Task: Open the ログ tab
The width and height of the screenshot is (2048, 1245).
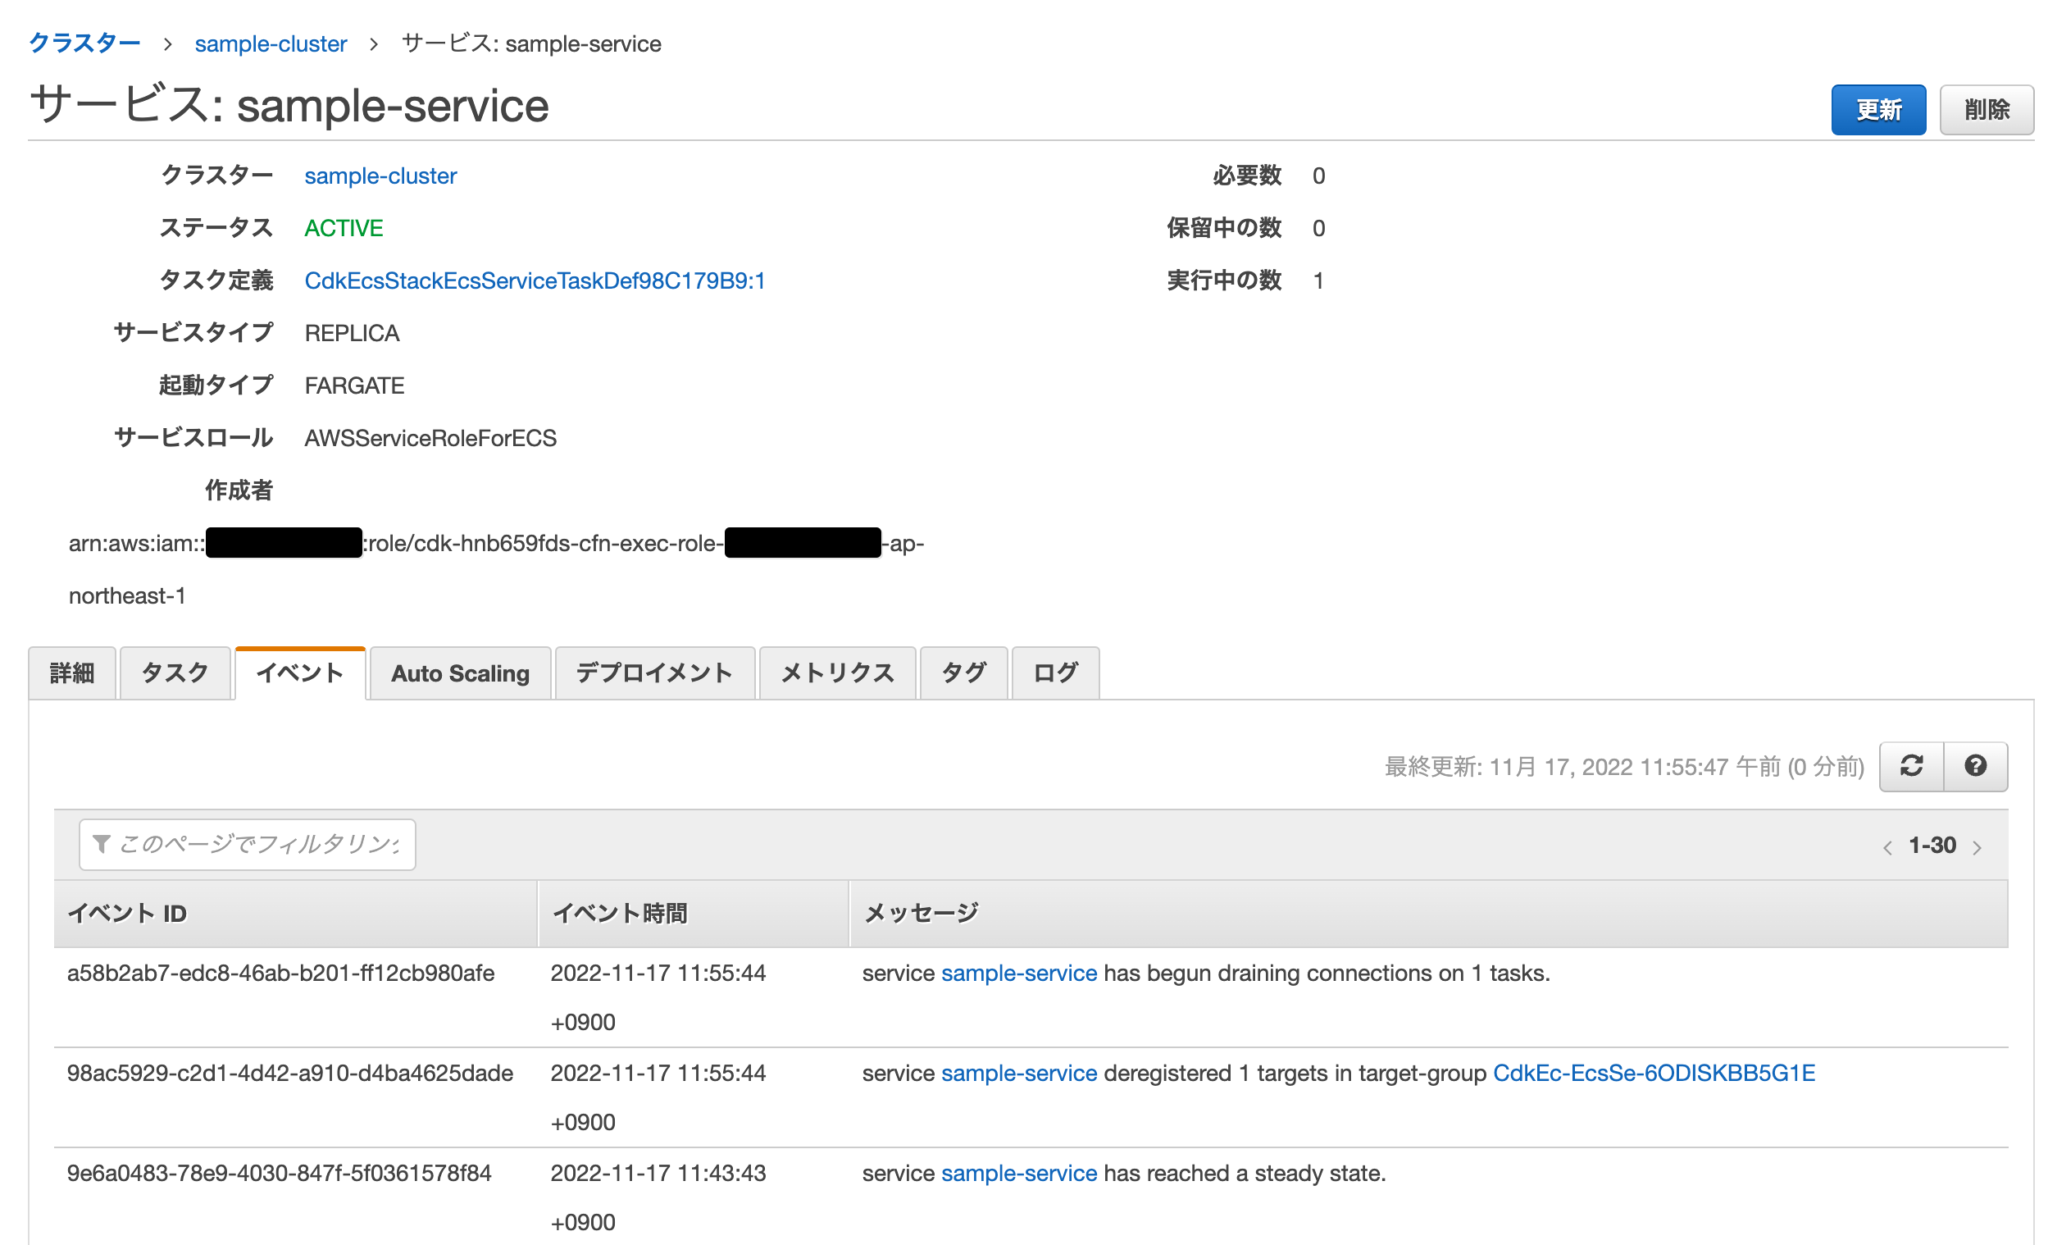Action: click(x=1054, y=672)
